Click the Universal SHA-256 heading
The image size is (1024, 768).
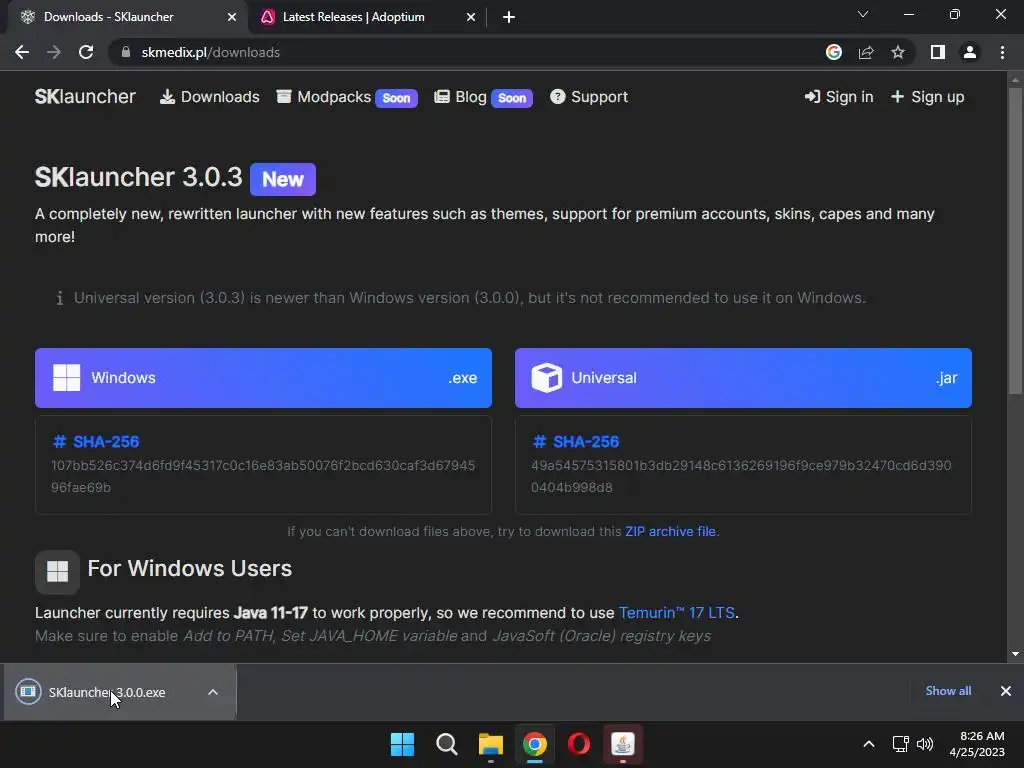pyautogui.click(x=576, y=441)
